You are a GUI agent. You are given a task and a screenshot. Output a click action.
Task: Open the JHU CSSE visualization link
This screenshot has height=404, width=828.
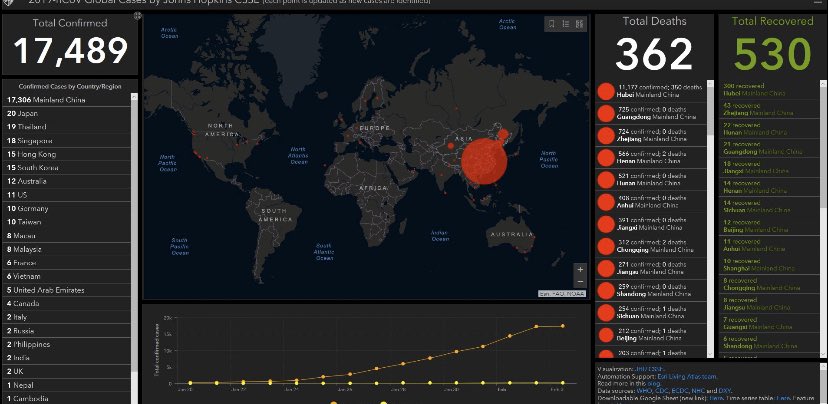[x=651, y=369]
